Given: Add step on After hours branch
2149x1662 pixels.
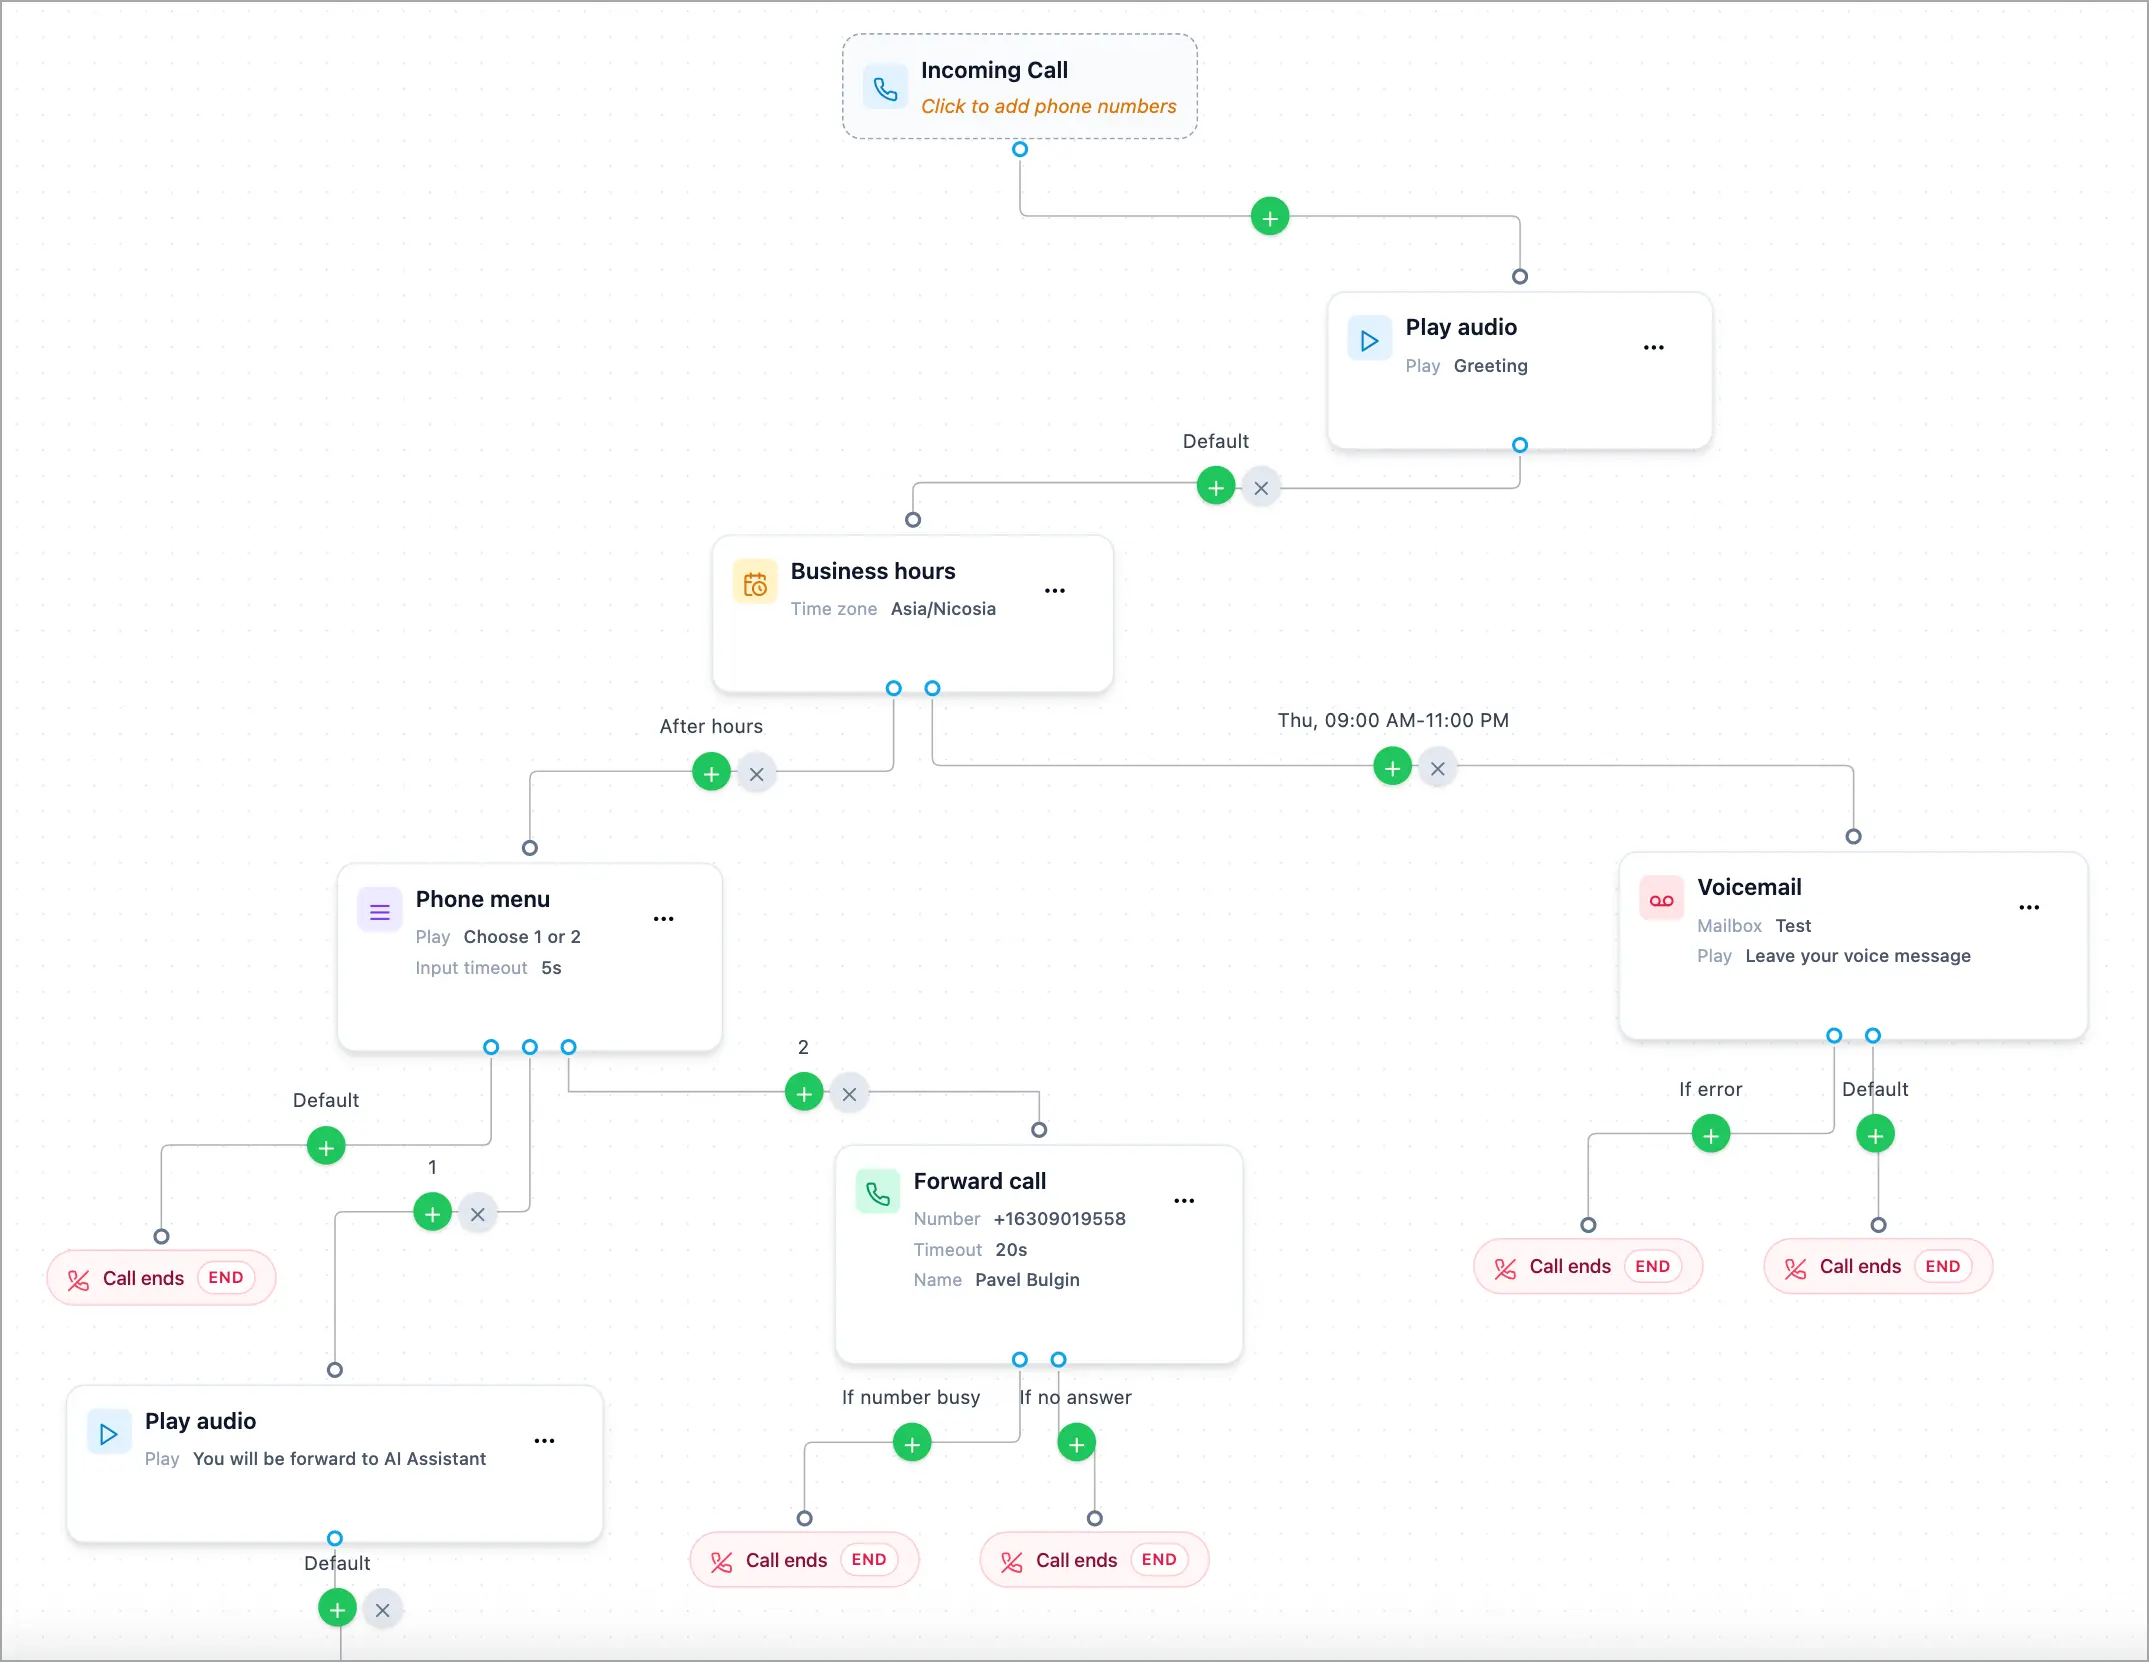Looking at the screenshot, I should coord(711,773).
